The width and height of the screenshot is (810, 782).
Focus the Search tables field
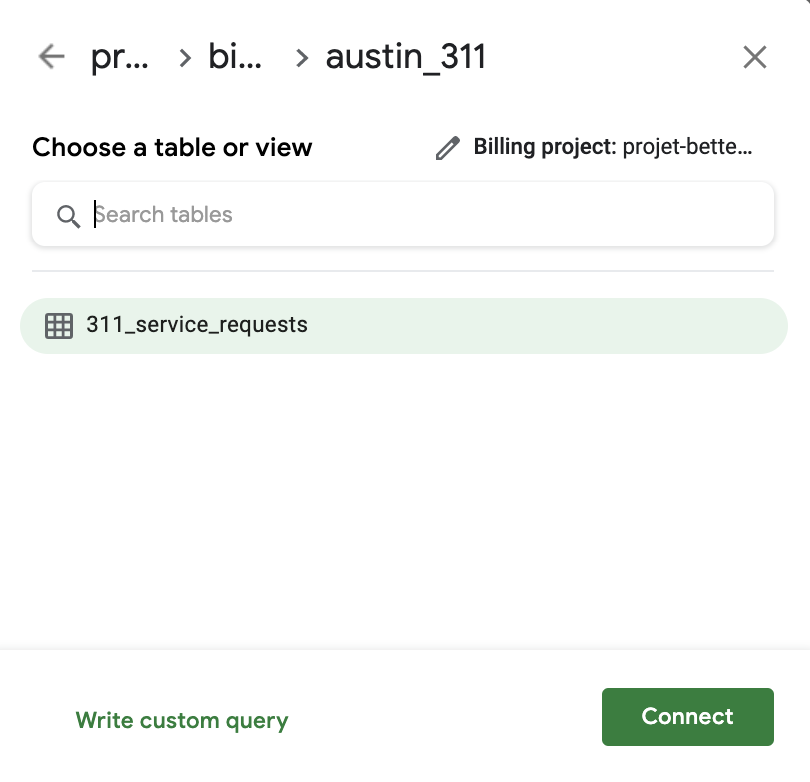tap(420, 214)
